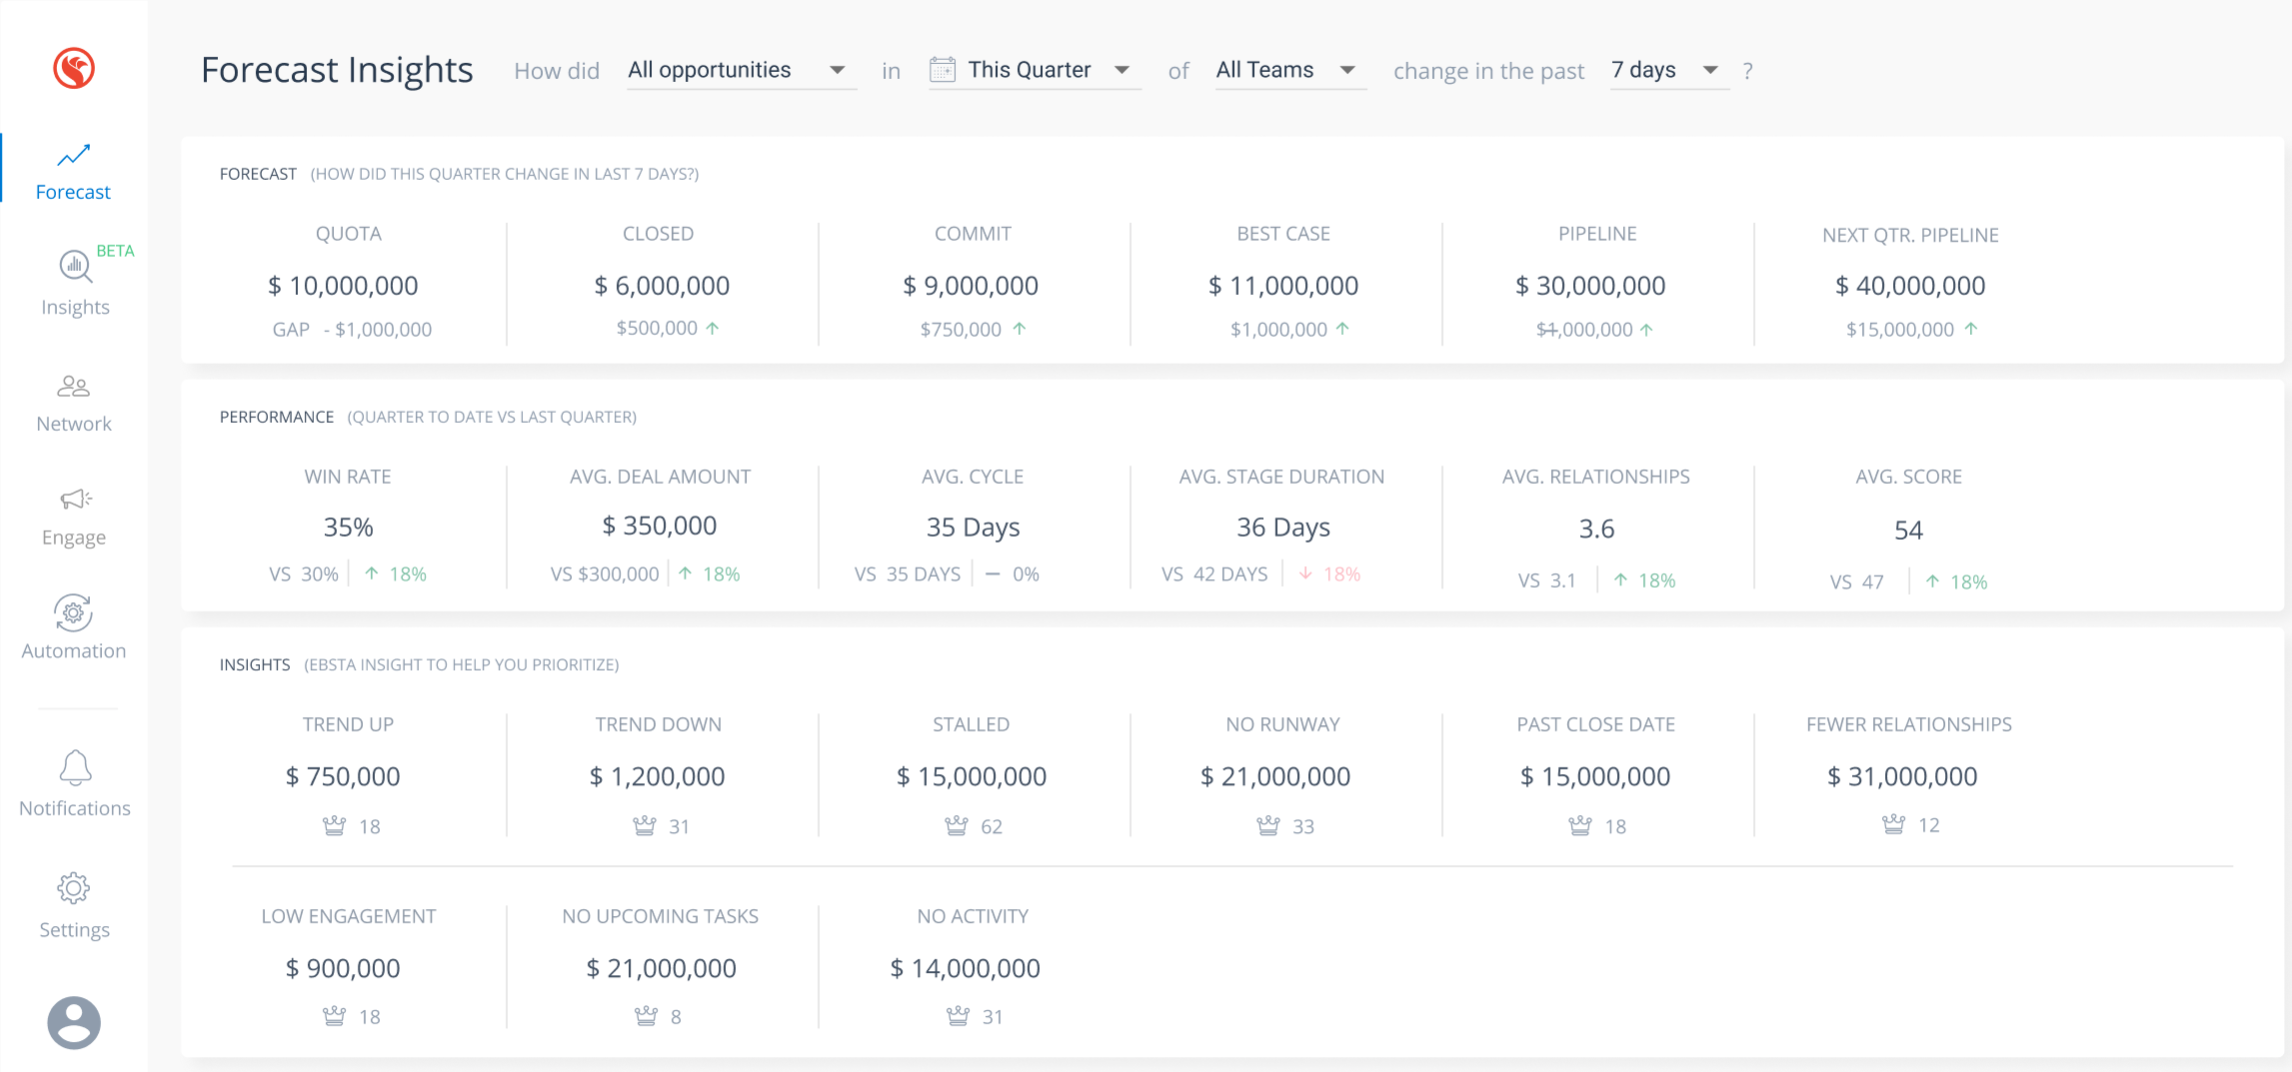This screenshot has height=1072, width=2292.
Task: Select the Stalled insight of $15,000,000
Action: 971,776
